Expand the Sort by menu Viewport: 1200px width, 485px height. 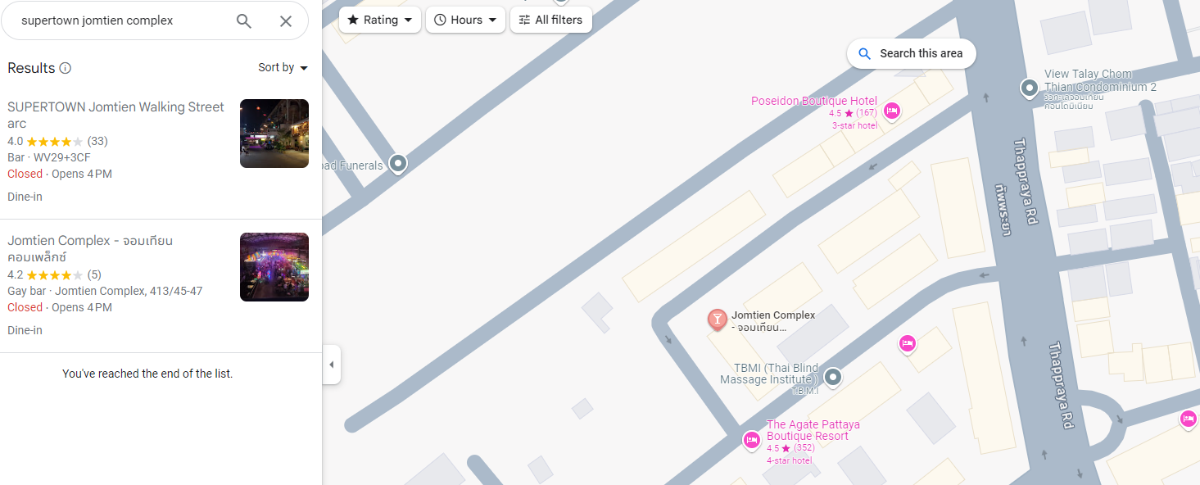point(283,68)
